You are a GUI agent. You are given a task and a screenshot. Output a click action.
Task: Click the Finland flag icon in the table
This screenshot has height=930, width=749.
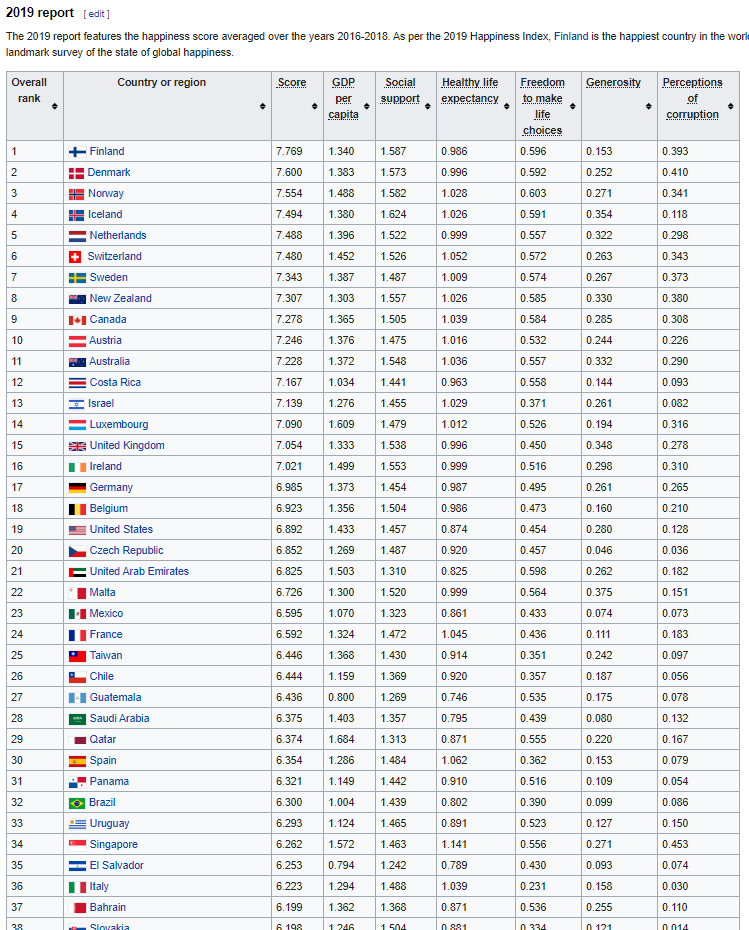point(77,152)
